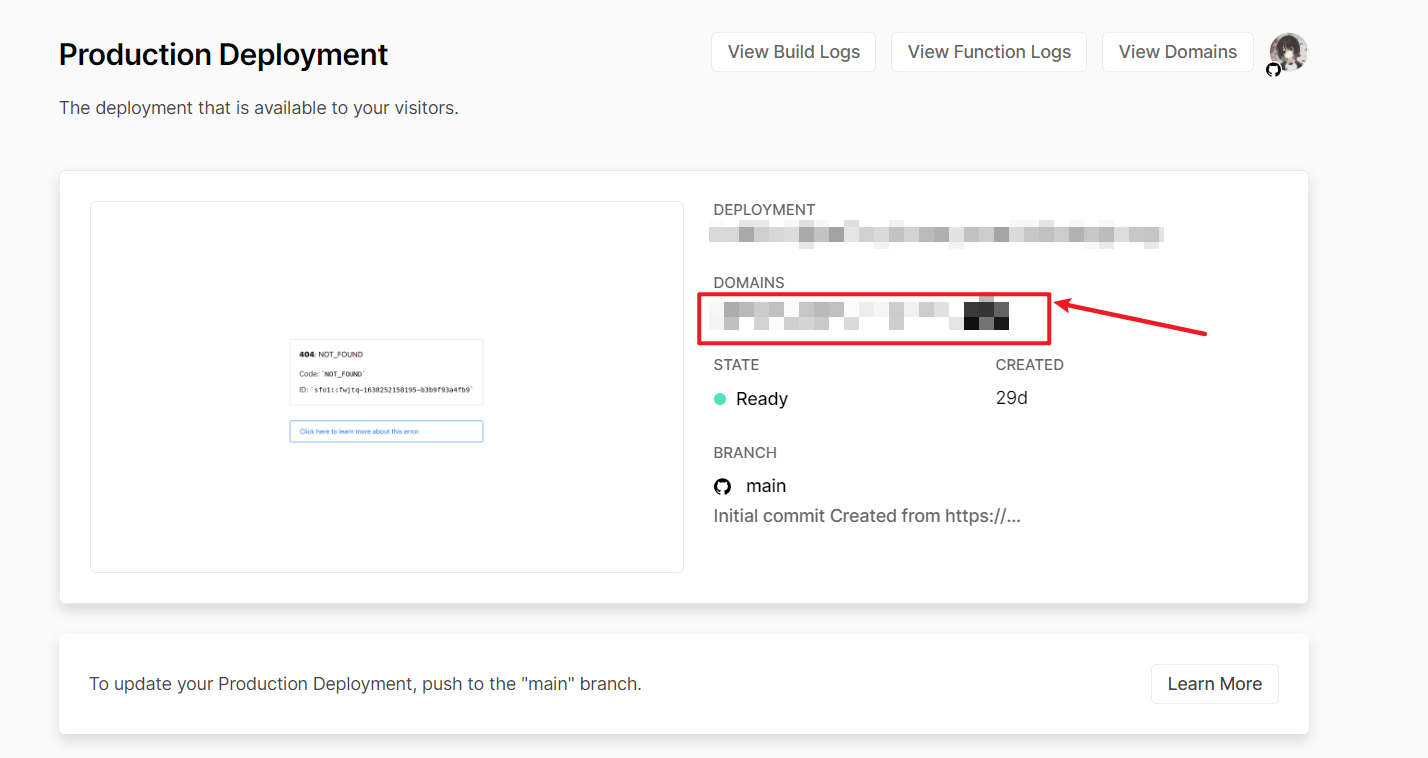Open View Function Logs
1428x758 pixels.
click(x=988, y=52)
